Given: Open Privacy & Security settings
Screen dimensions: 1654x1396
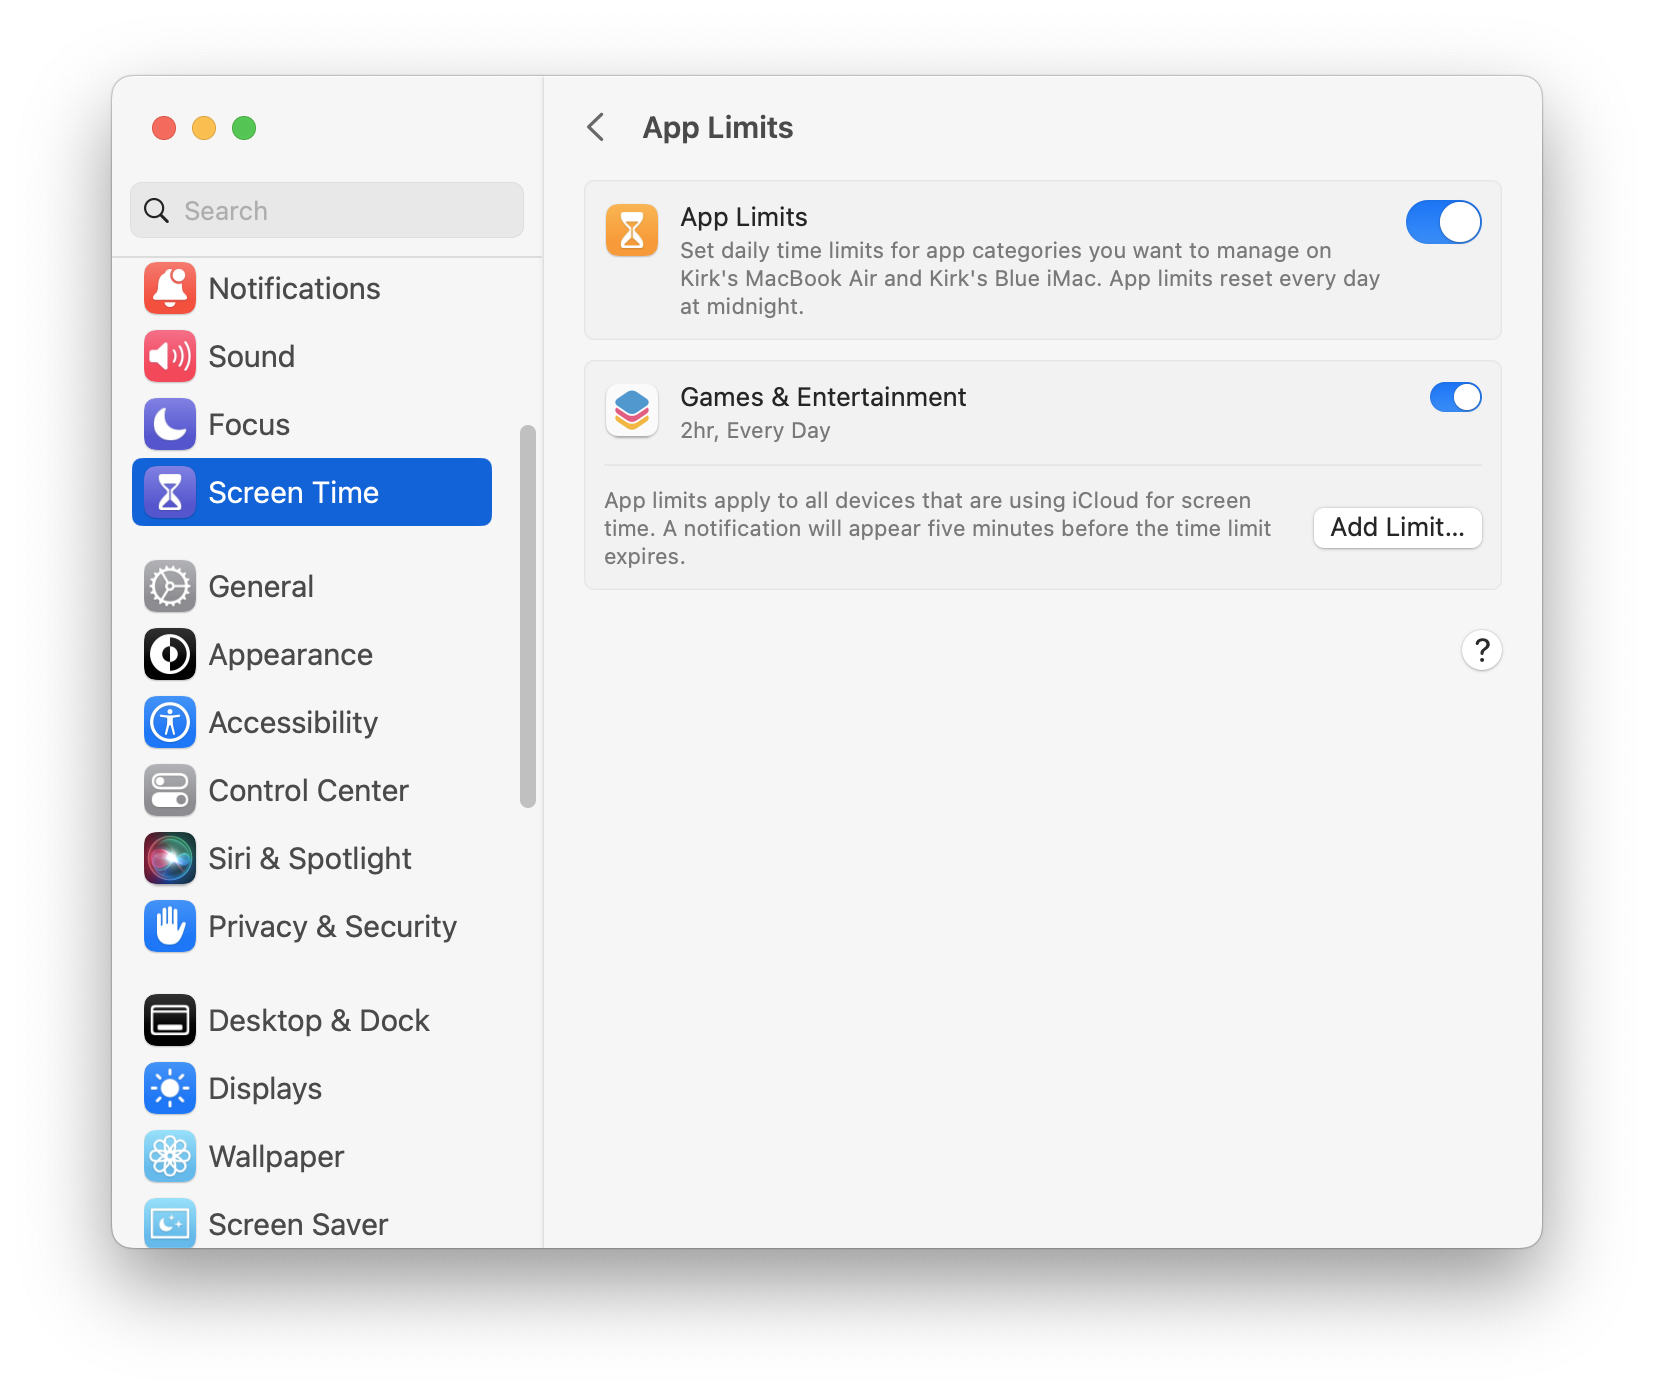Looking at the screenshot, I should coord(312,927).
